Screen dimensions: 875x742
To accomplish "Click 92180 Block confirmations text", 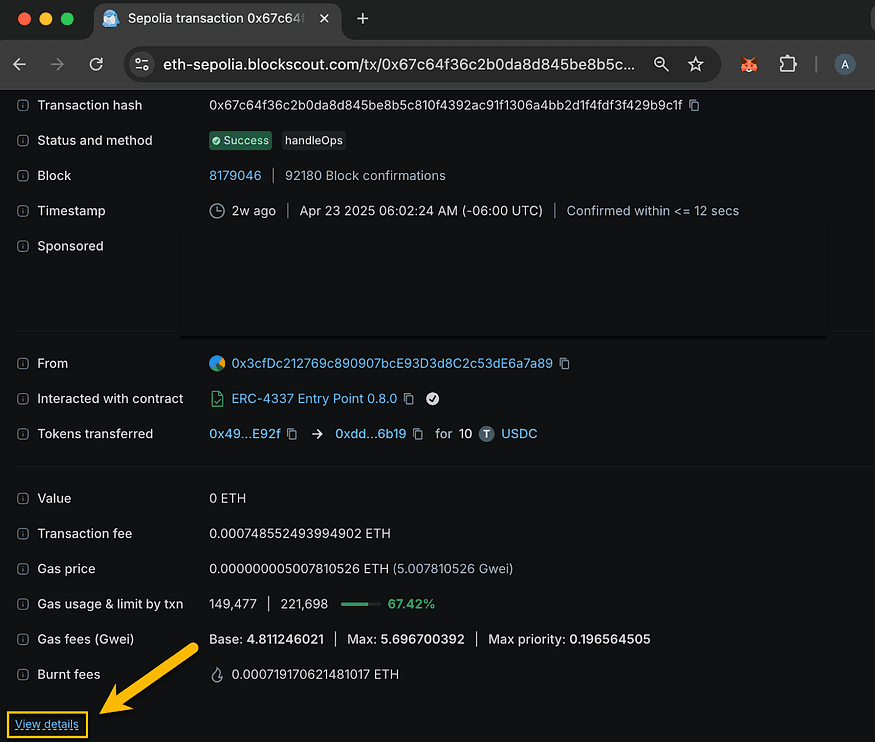I will 365,176.
